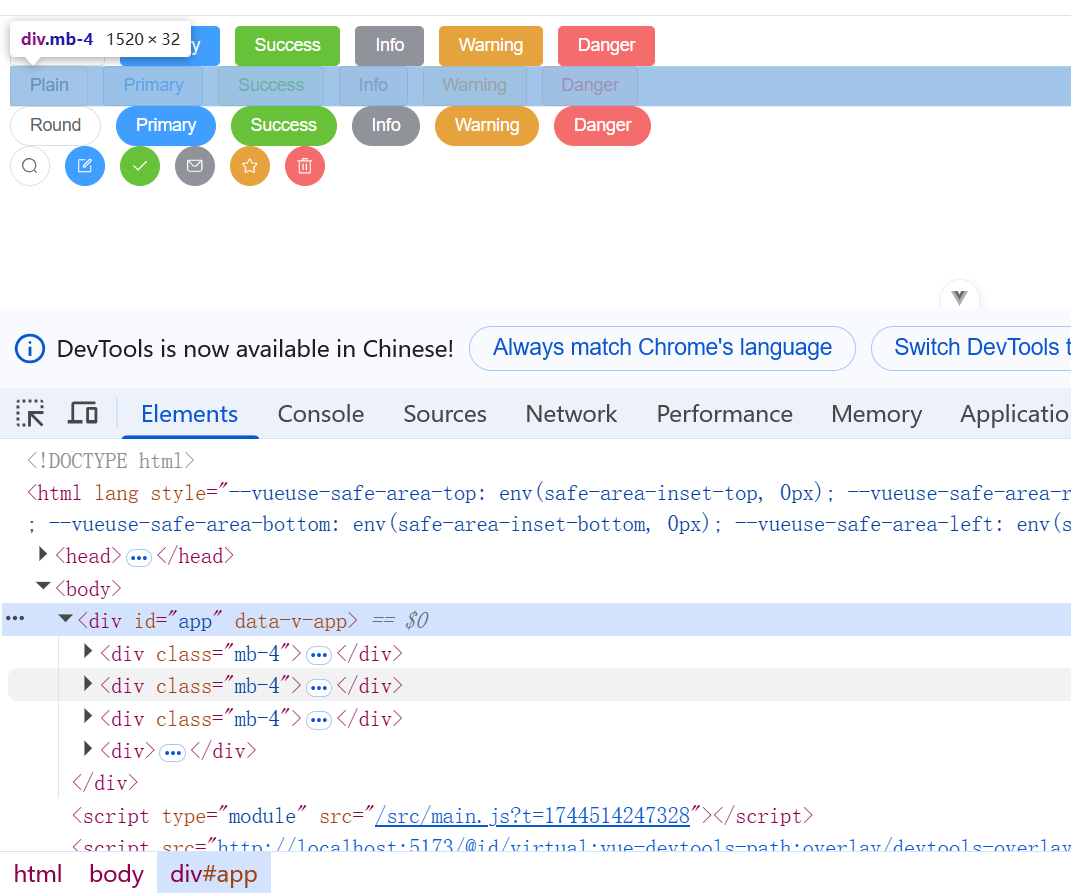Select body in the breadcrumb bar
This screenshot has width=1071, height=893.
[116, 874]
